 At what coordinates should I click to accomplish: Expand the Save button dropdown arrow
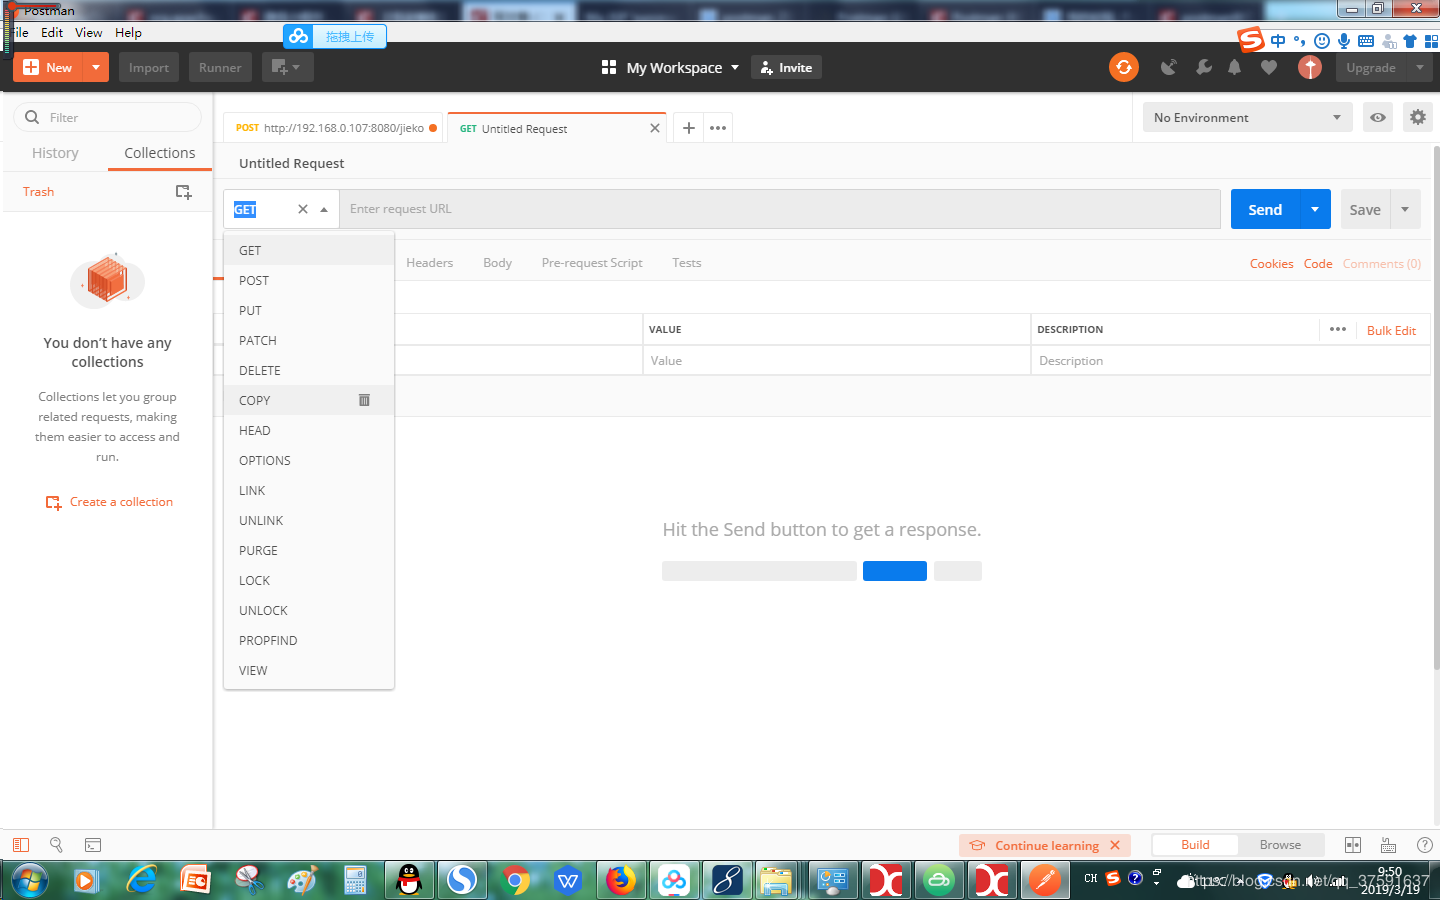coord(1405,209)
